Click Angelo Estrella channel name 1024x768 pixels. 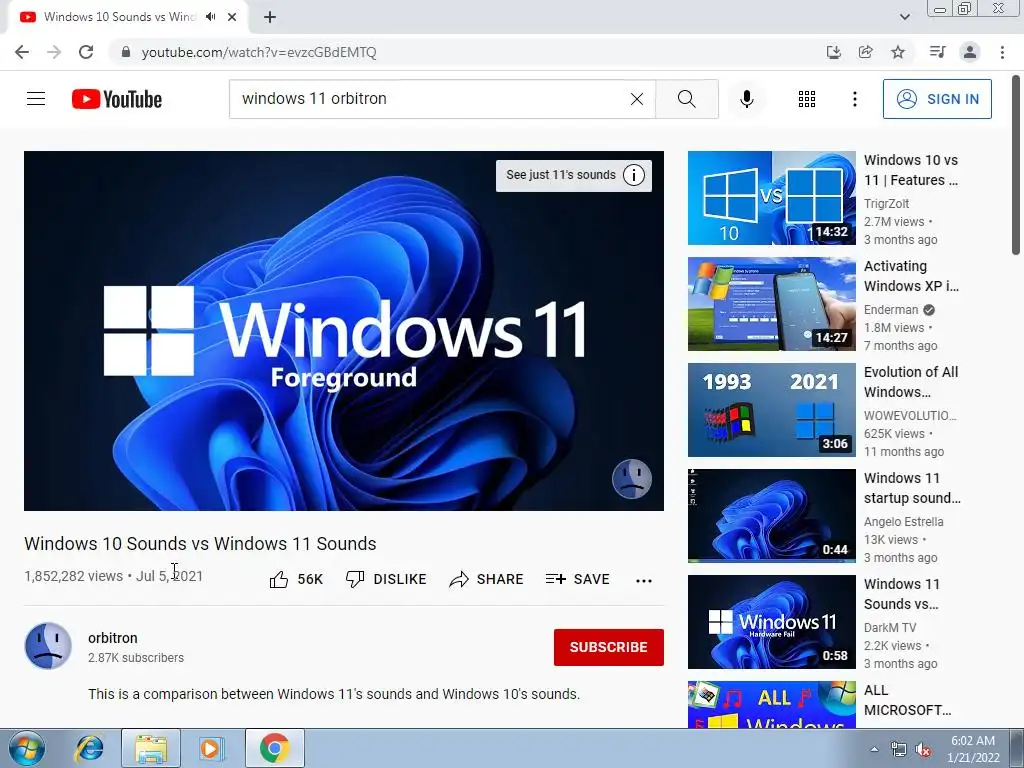pyautogui.click(x=904, y=522)
